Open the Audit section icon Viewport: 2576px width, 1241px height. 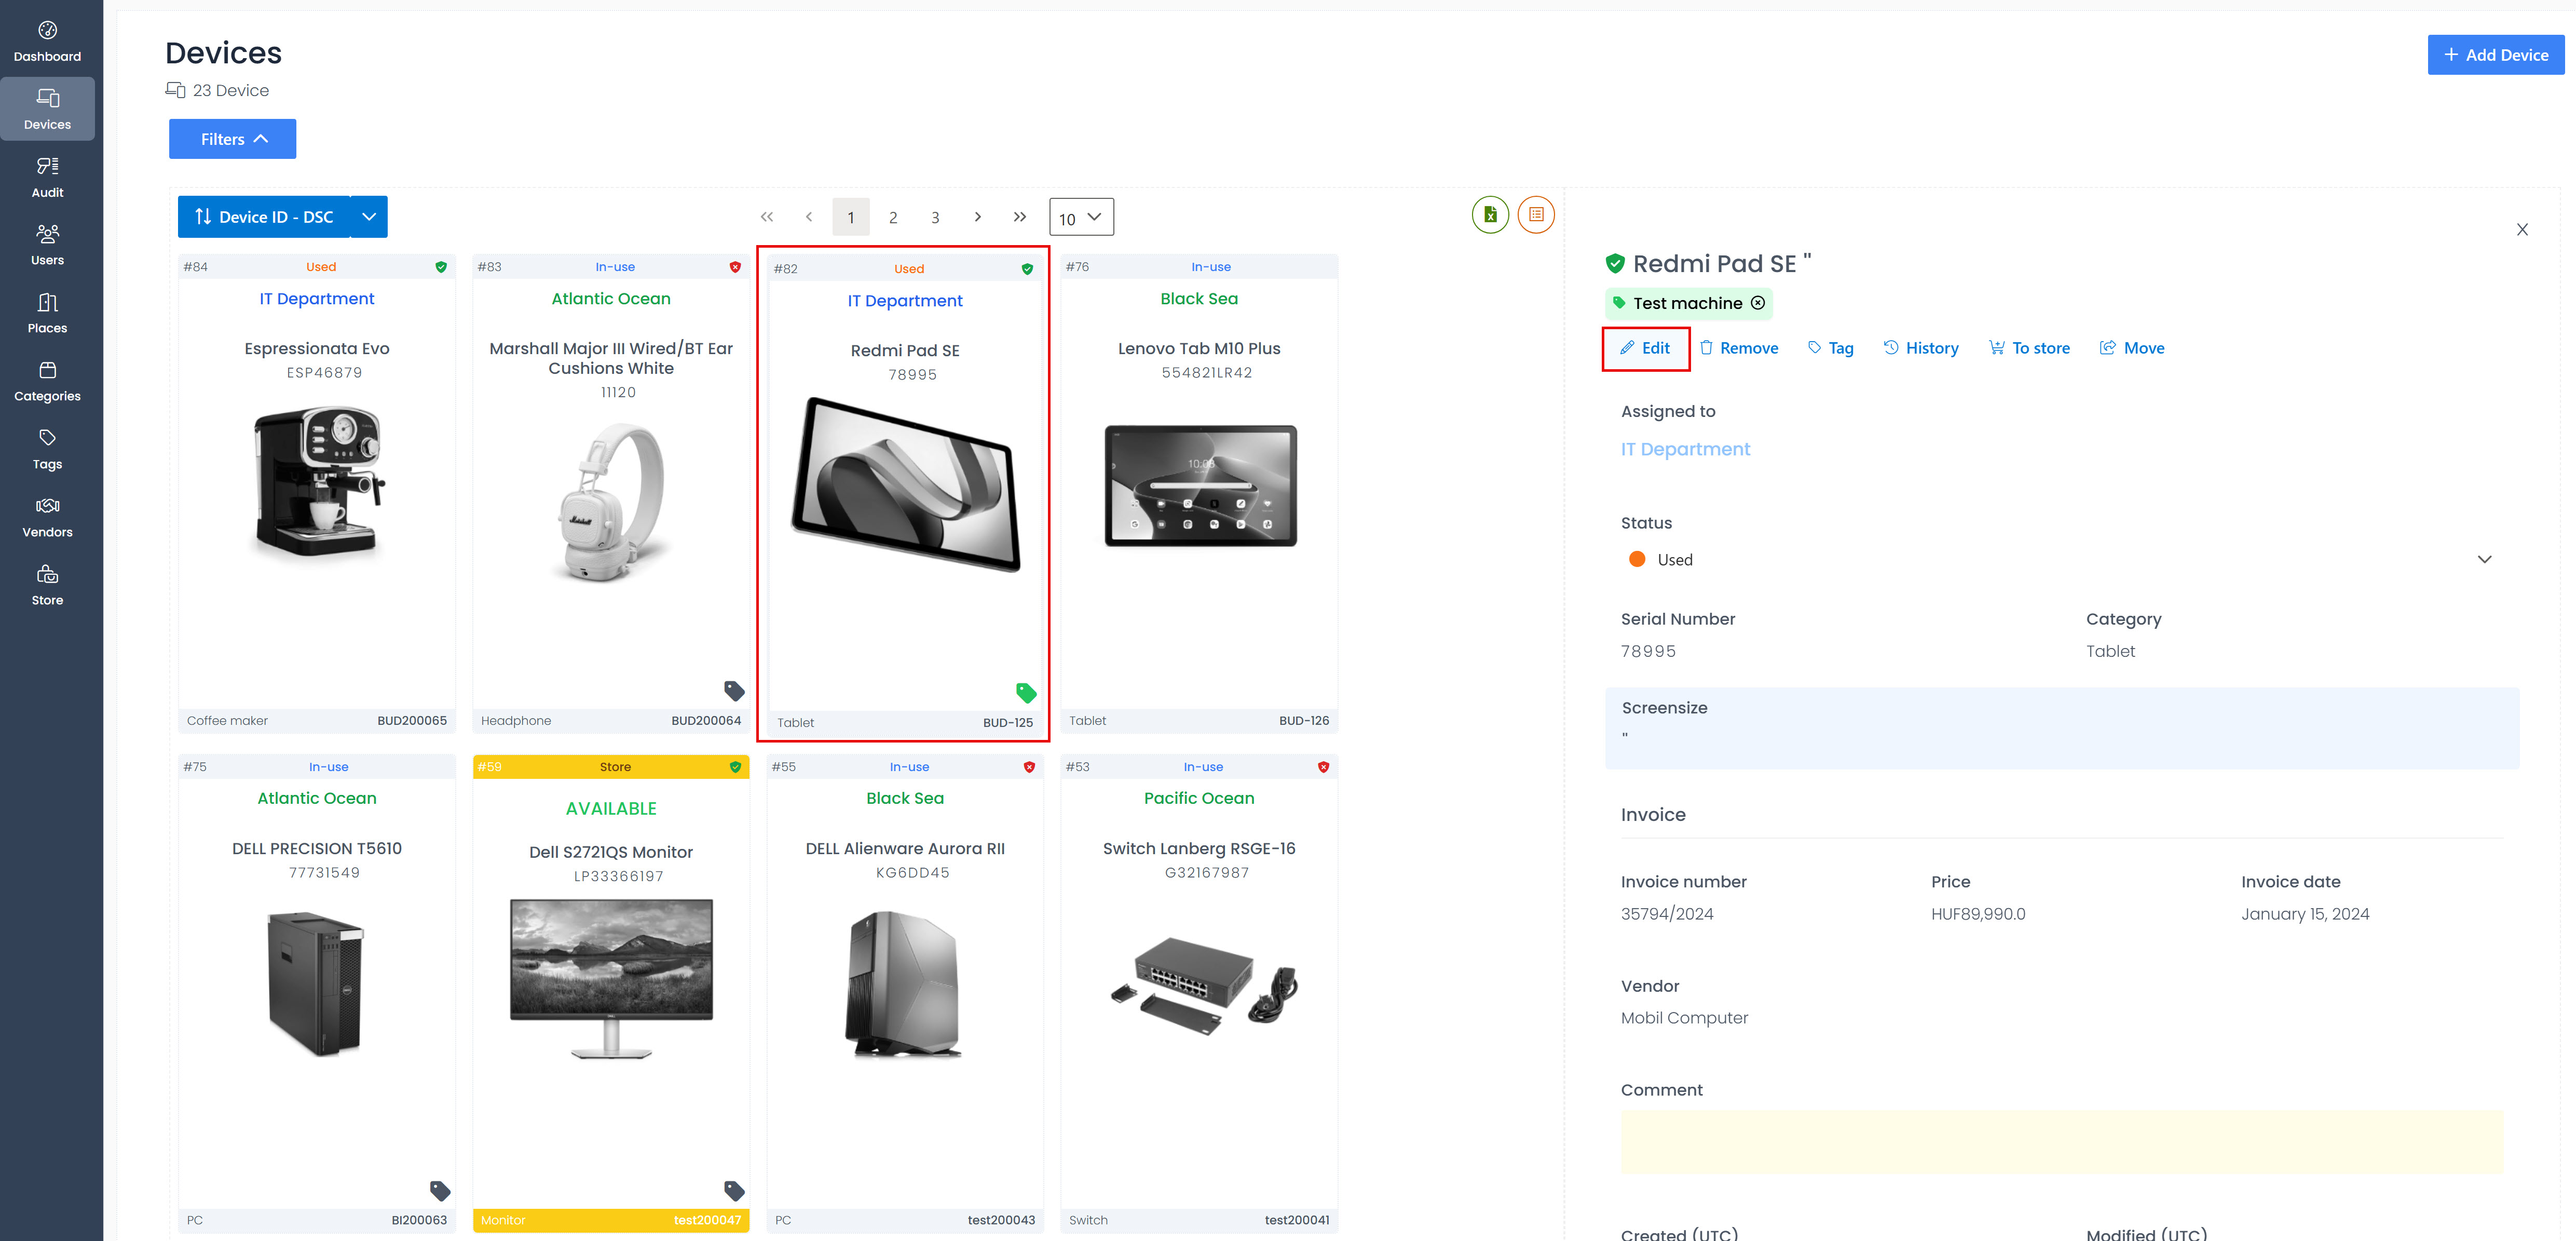pos(47,166)
